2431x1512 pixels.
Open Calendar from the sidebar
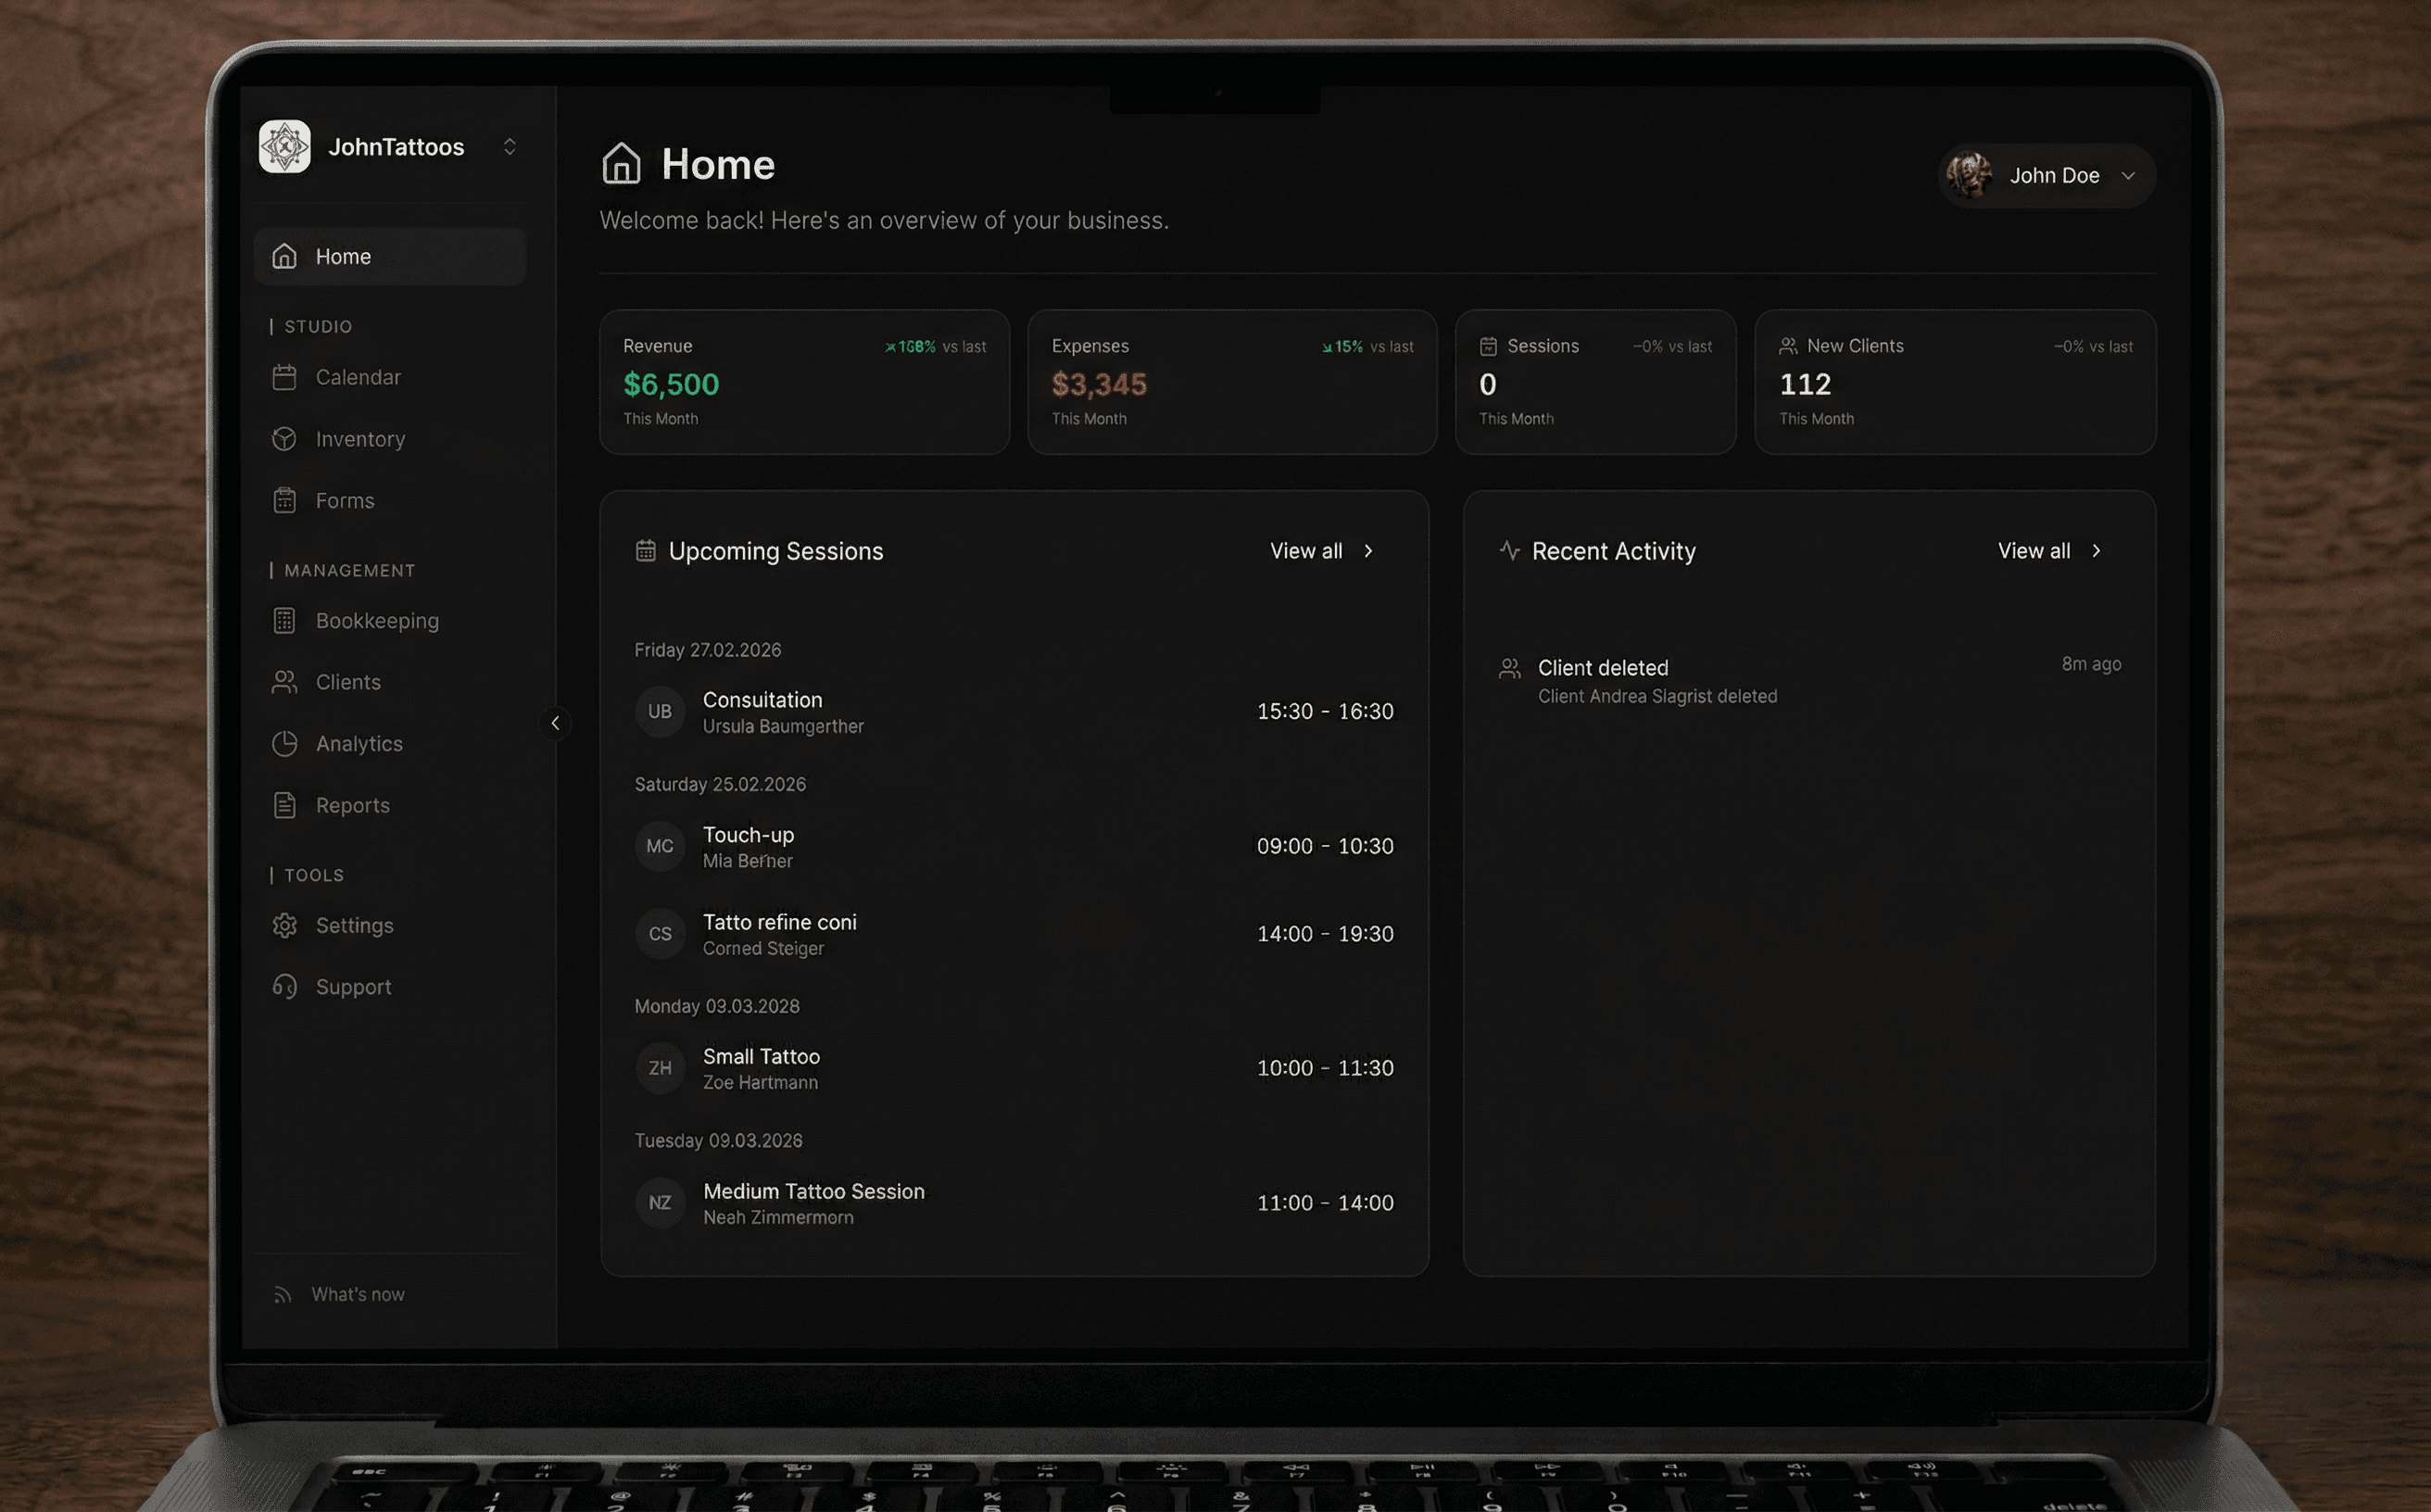[357, 377]
